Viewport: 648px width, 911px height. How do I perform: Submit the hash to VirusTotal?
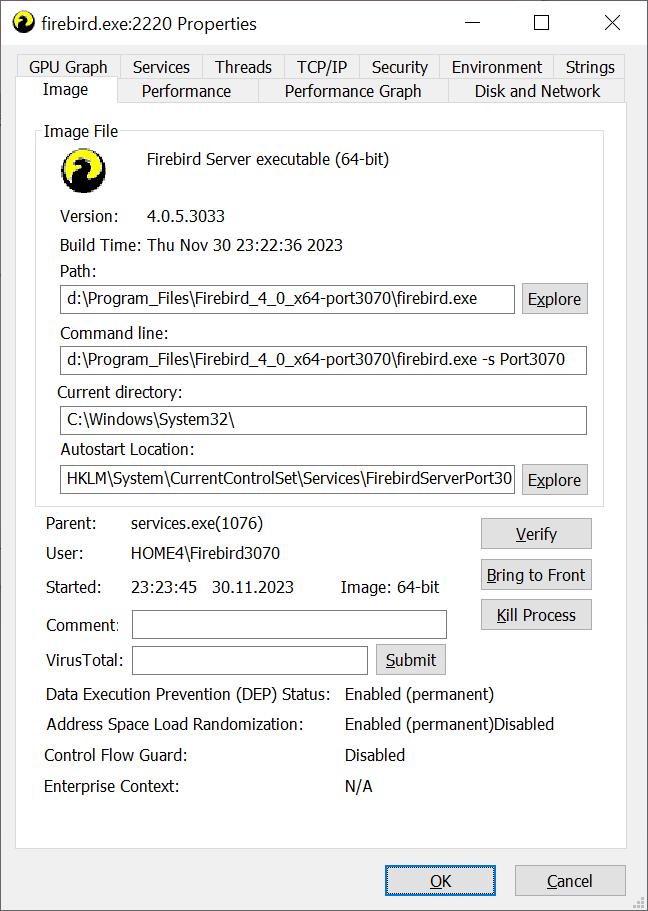tap(411, 659)
